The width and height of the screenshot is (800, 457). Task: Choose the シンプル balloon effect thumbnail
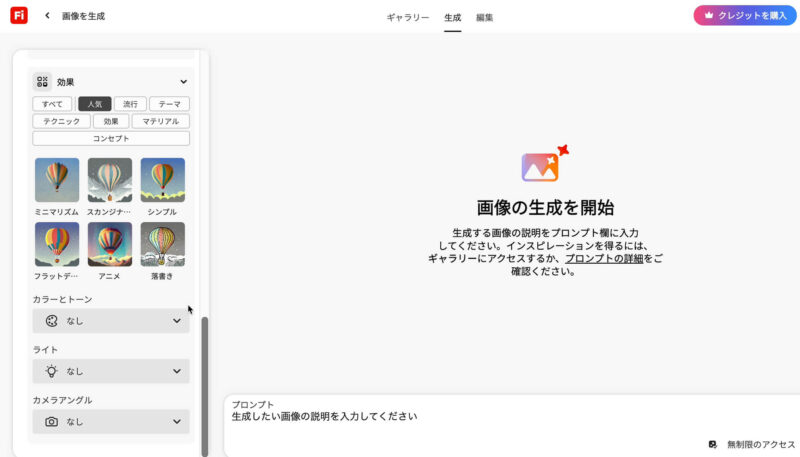pyautogui.click(x=163, y=180)
